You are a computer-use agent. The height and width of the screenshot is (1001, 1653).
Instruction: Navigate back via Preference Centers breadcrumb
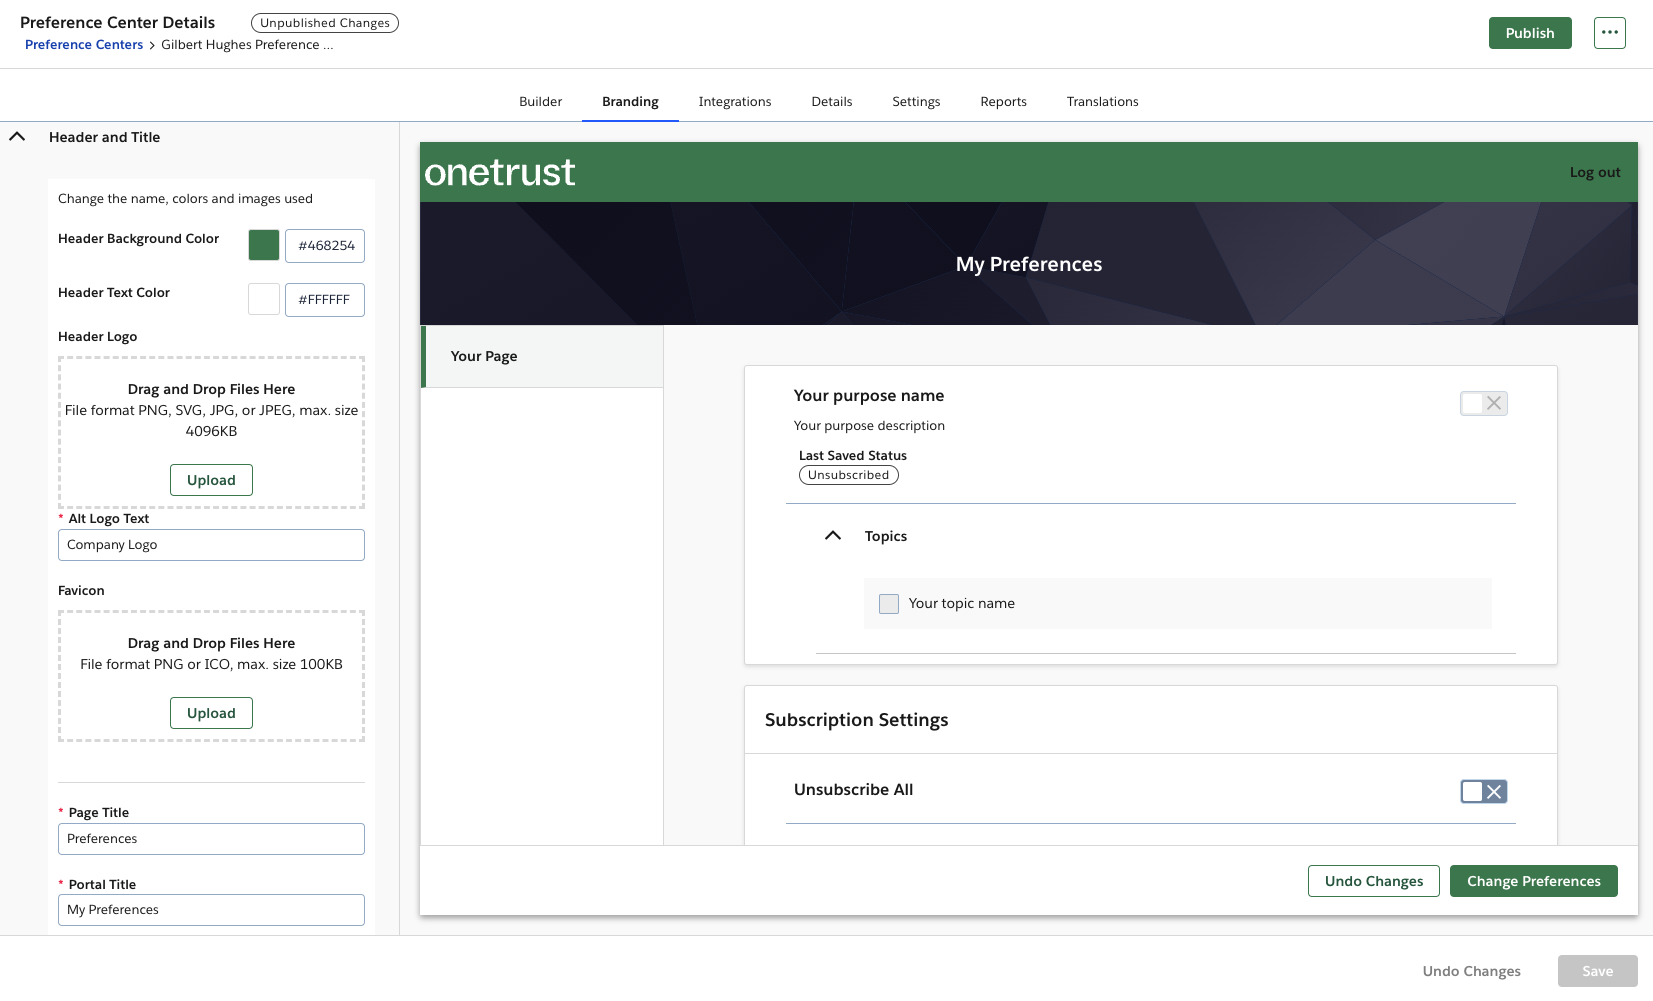pyautogui.click(x=83, y=44)
